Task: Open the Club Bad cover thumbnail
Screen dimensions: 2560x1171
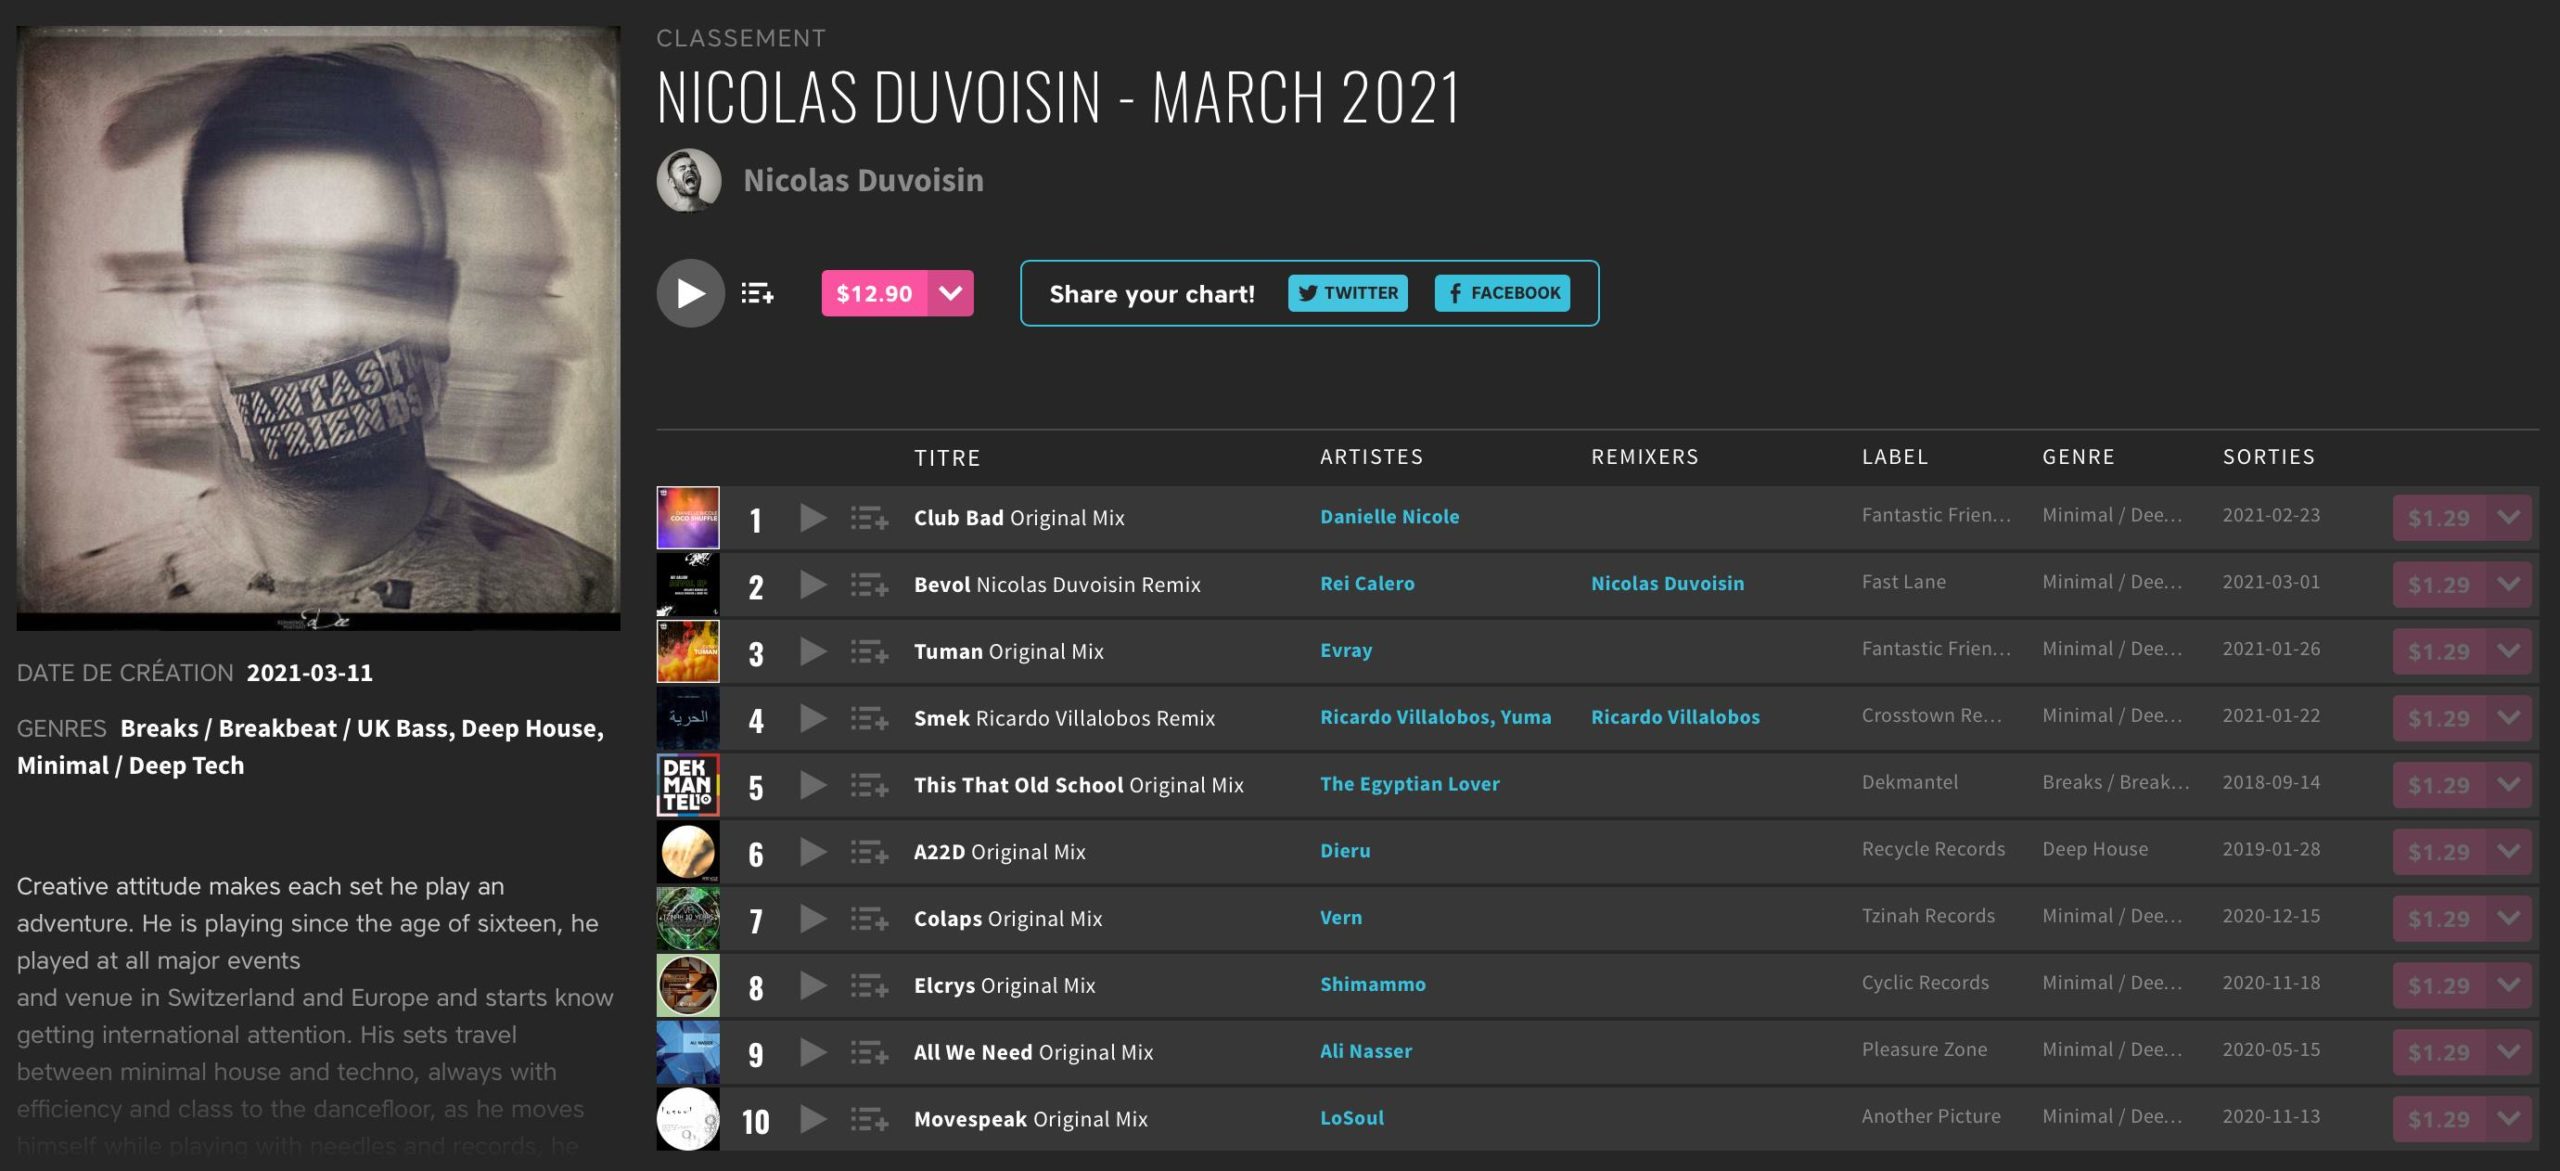Action: click(x=688, y=518)
